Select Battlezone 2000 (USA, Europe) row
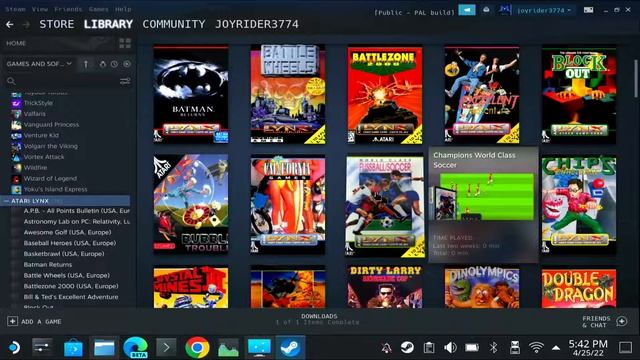The width and height of the screenshot is (640, 360). click(x=71, y=286)
